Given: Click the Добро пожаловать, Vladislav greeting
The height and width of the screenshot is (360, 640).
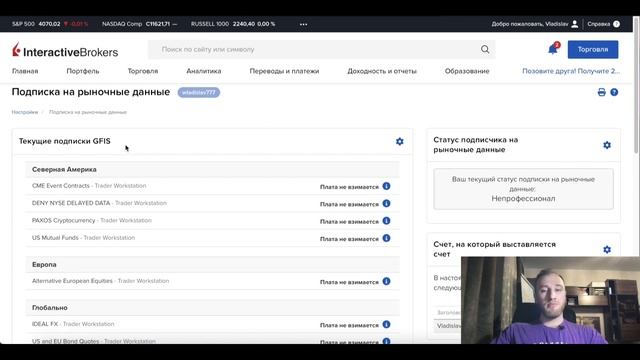Looking at the screenshot, I should tap(529, 24).
